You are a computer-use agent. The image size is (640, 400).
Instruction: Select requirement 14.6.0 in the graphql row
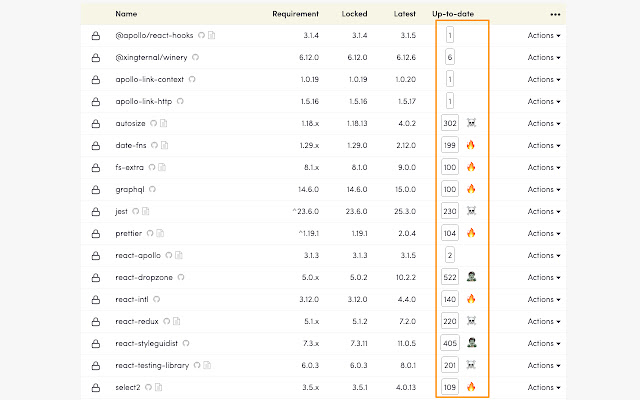pyautogui.click(x=309, y=189)
